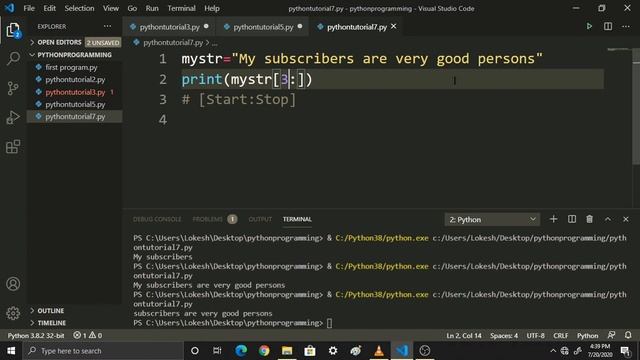The width and height of the screenshot is (640, 360).
Task: Open the terminal selector dropdown 2: Python
Action: coord(492,220)
